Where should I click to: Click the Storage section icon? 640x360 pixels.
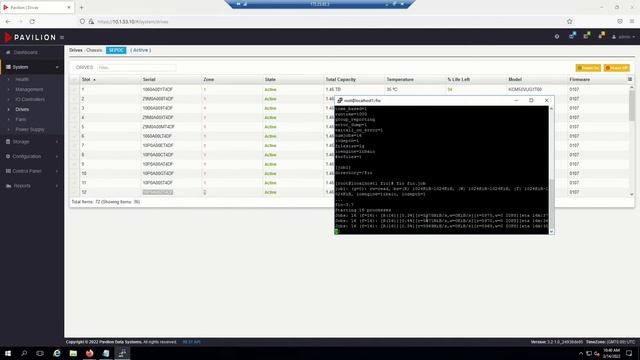tap(8, 142)
